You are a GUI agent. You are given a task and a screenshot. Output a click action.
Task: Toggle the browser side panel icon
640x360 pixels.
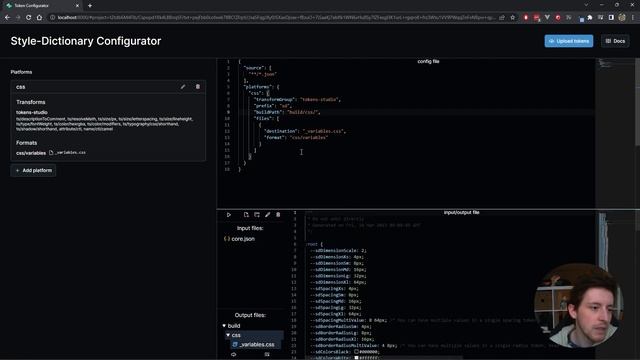(x=611, y=18)
